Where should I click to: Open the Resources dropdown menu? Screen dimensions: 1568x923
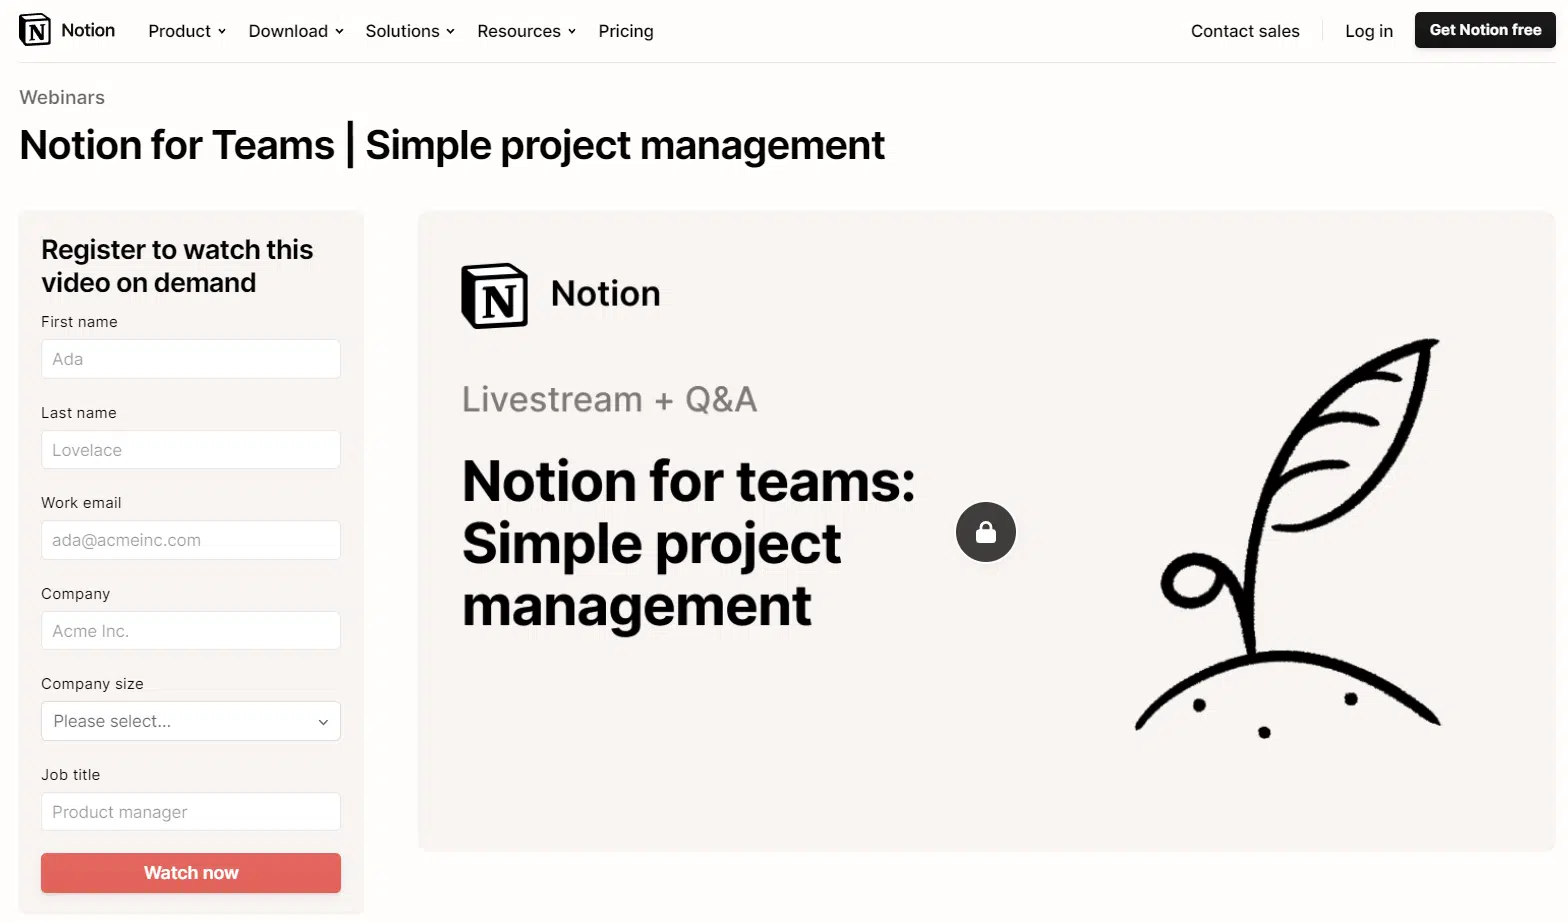coord(526,31)
